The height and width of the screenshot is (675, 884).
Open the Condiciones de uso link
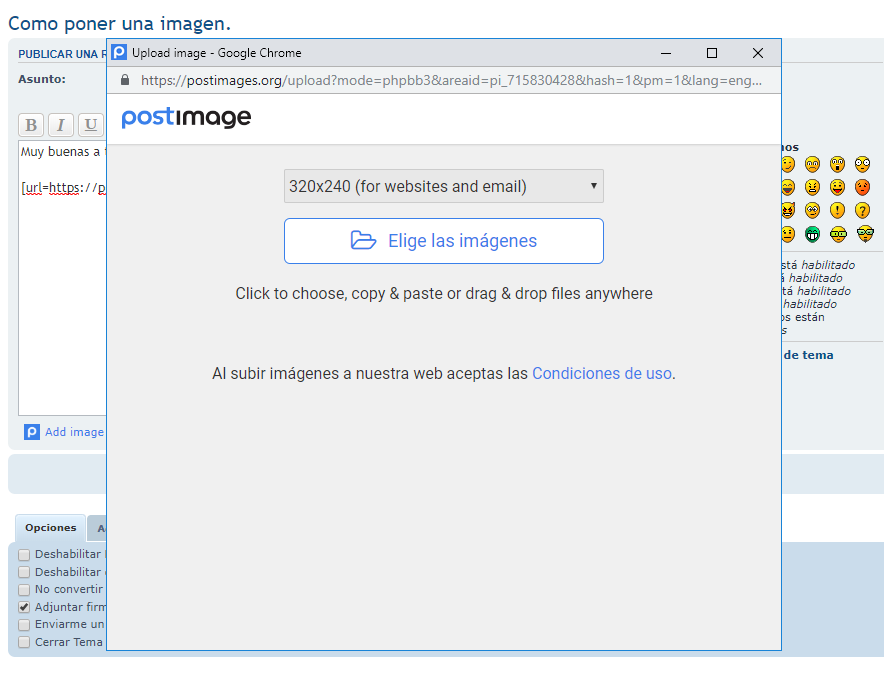(602, 373)
